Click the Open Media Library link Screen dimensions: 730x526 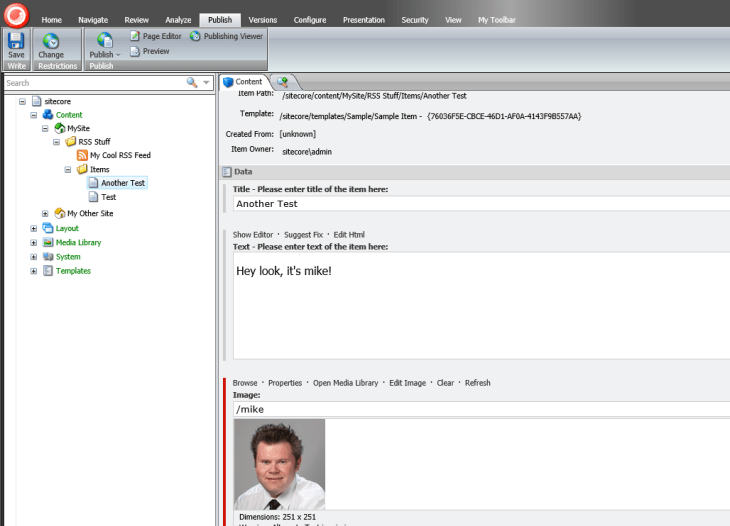click(x=345, y=383)
